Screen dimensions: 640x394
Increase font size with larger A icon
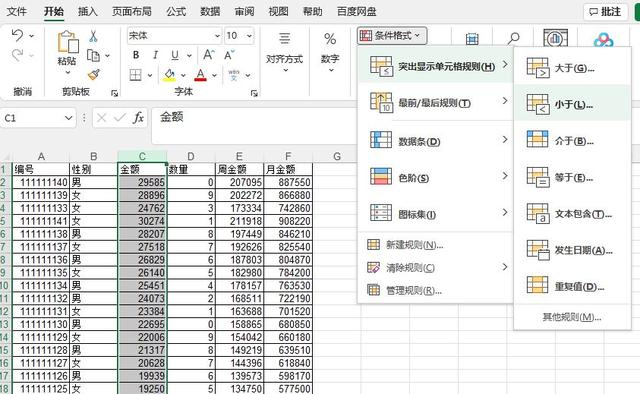point(209,55)
